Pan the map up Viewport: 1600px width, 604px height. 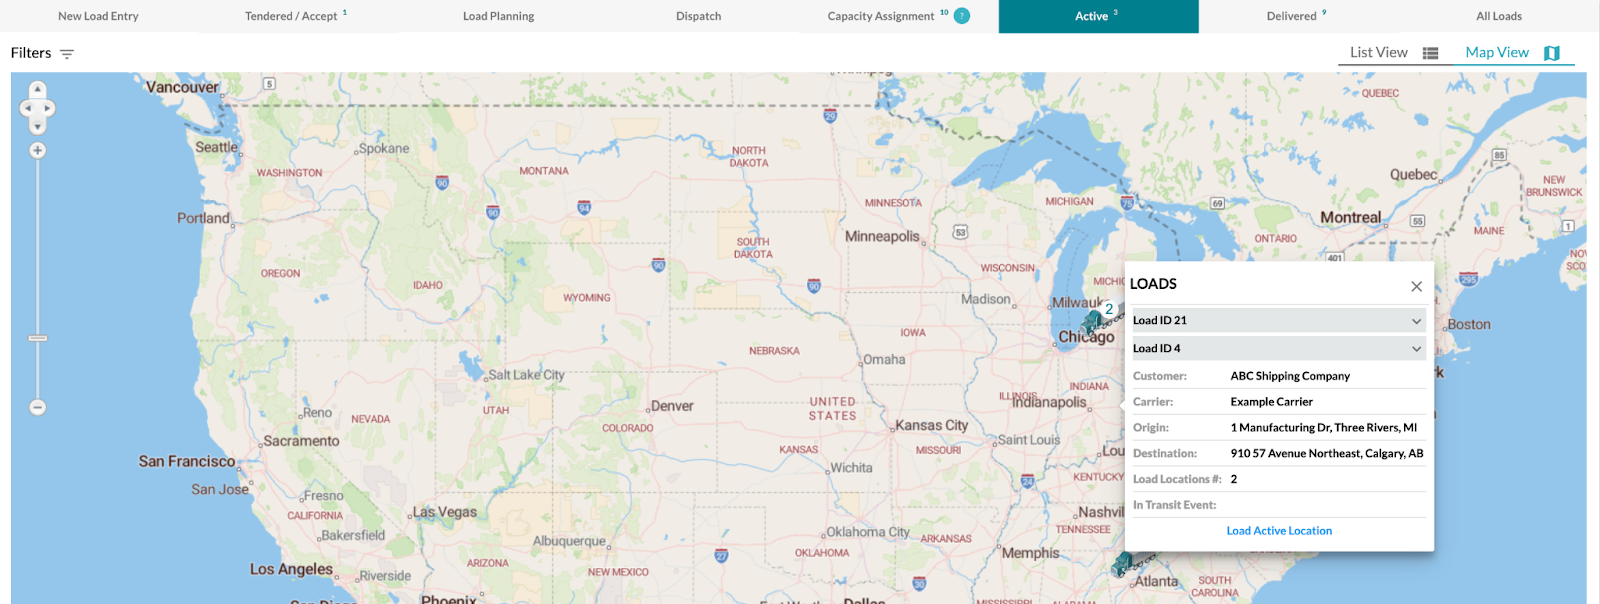(37, 90)
